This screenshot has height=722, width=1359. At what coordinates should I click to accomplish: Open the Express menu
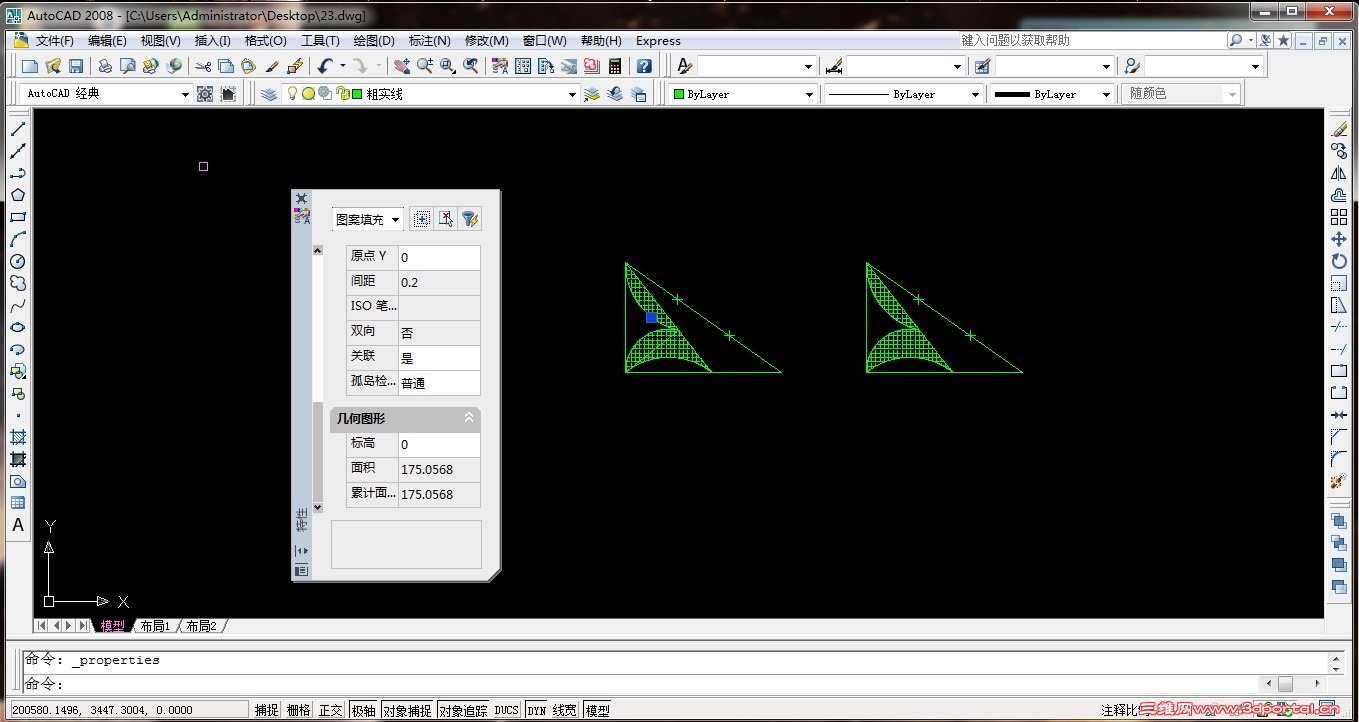pyautogui.click(x=658, y=41)
